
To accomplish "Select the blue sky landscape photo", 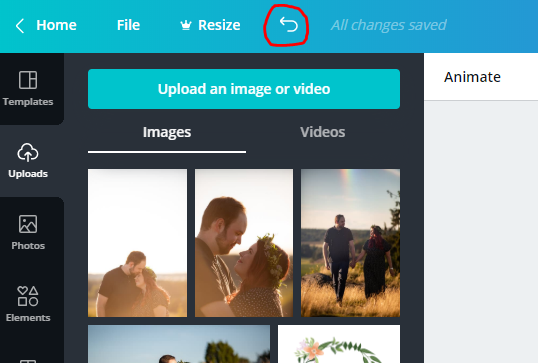I will 179,344.
